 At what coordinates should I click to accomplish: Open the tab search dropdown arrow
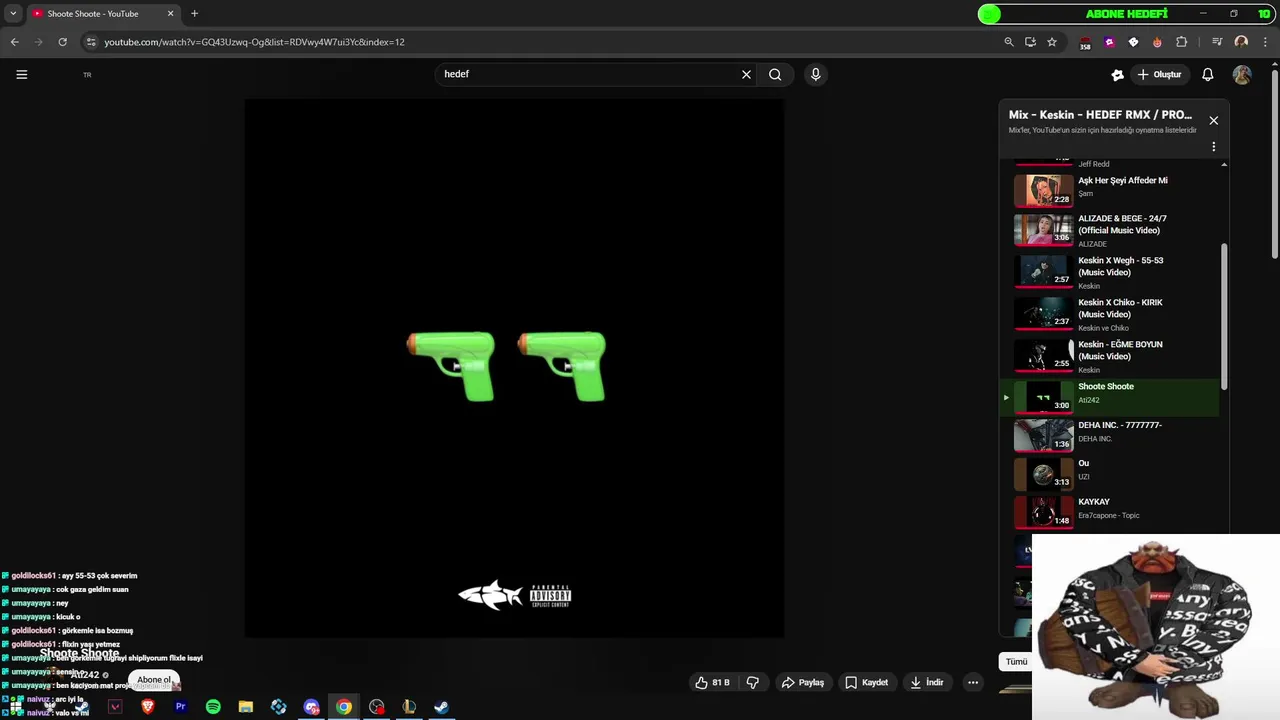(13, 14)
